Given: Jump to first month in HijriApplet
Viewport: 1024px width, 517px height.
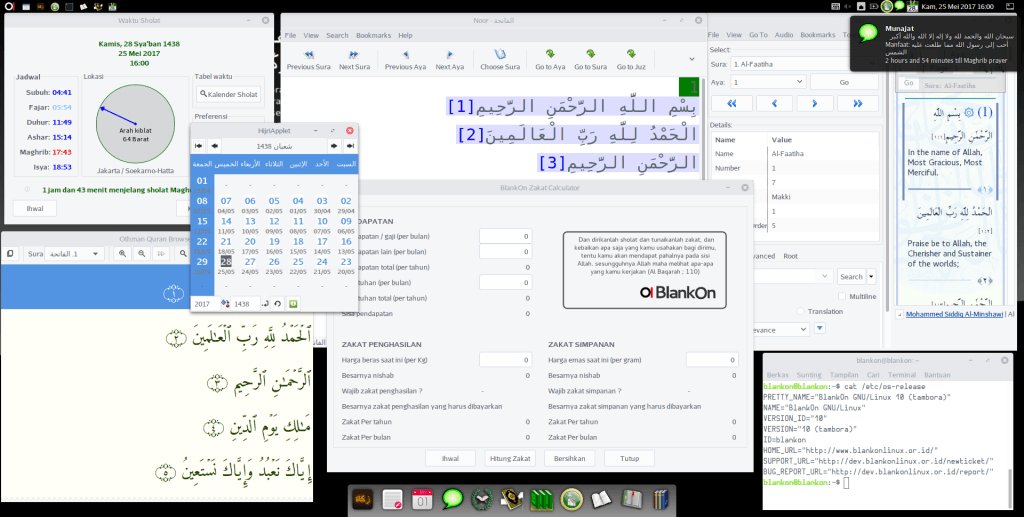Looking at the screenshot, I should pos(198,146).
